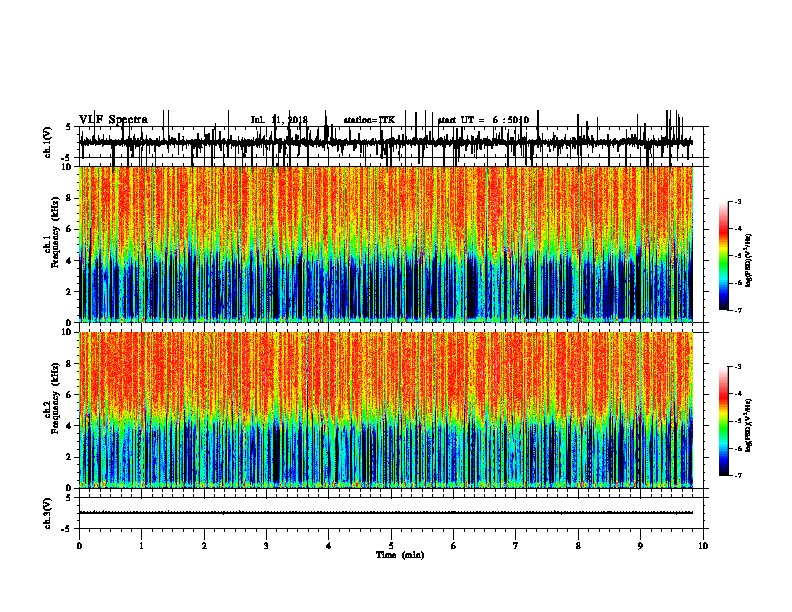Click the "start UT = 6:50:0" header text
Viewport: 792px width, 612px height.
[483, 120]
